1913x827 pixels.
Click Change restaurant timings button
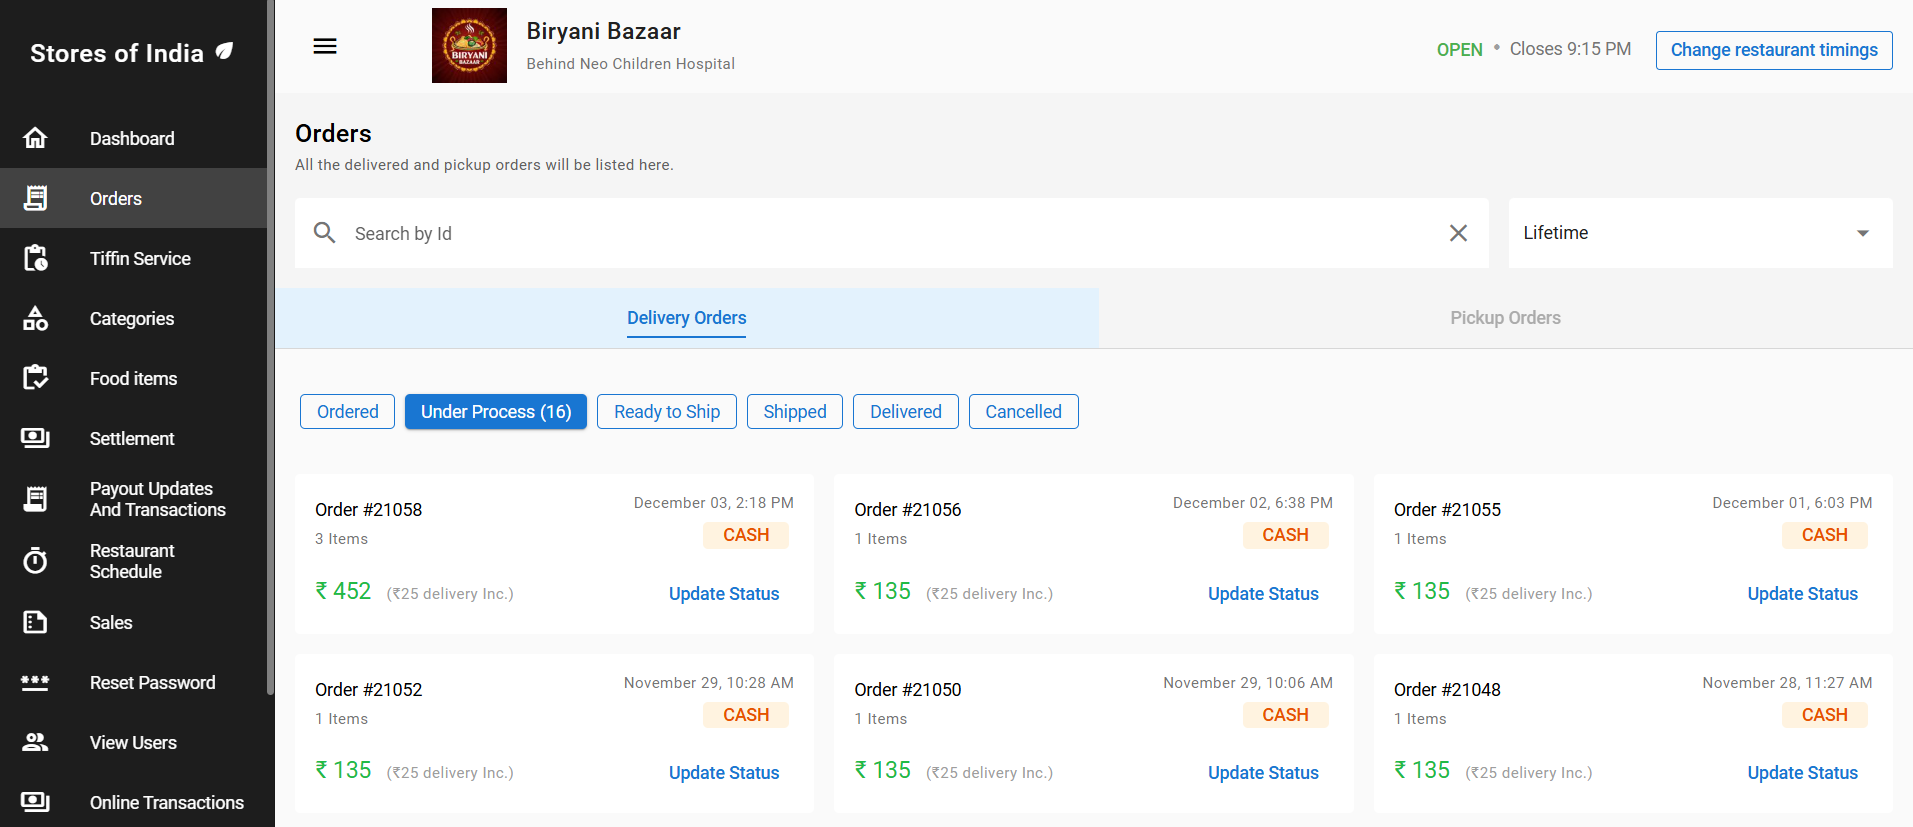click(1773, 50)
